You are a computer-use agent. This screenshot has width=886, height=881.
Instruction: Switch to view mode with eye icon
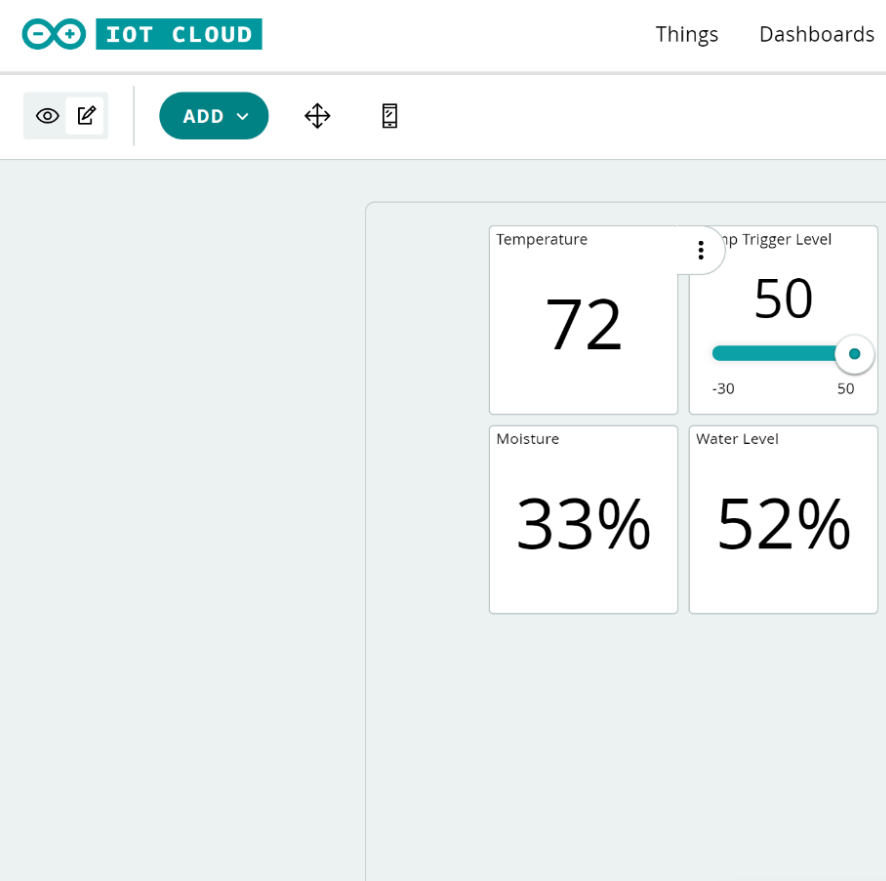pyautogui.click(x=47, y=116)
